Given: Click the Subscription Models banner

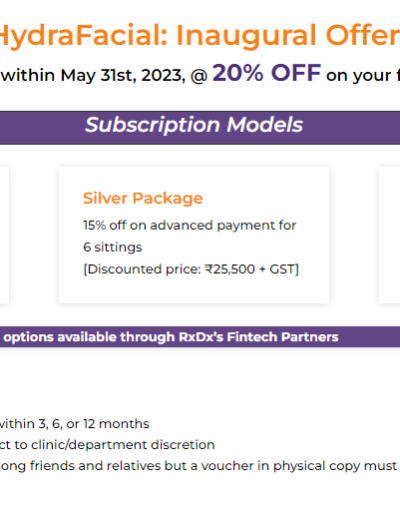Looking at the screenshot, I should (x=200, y=128).
